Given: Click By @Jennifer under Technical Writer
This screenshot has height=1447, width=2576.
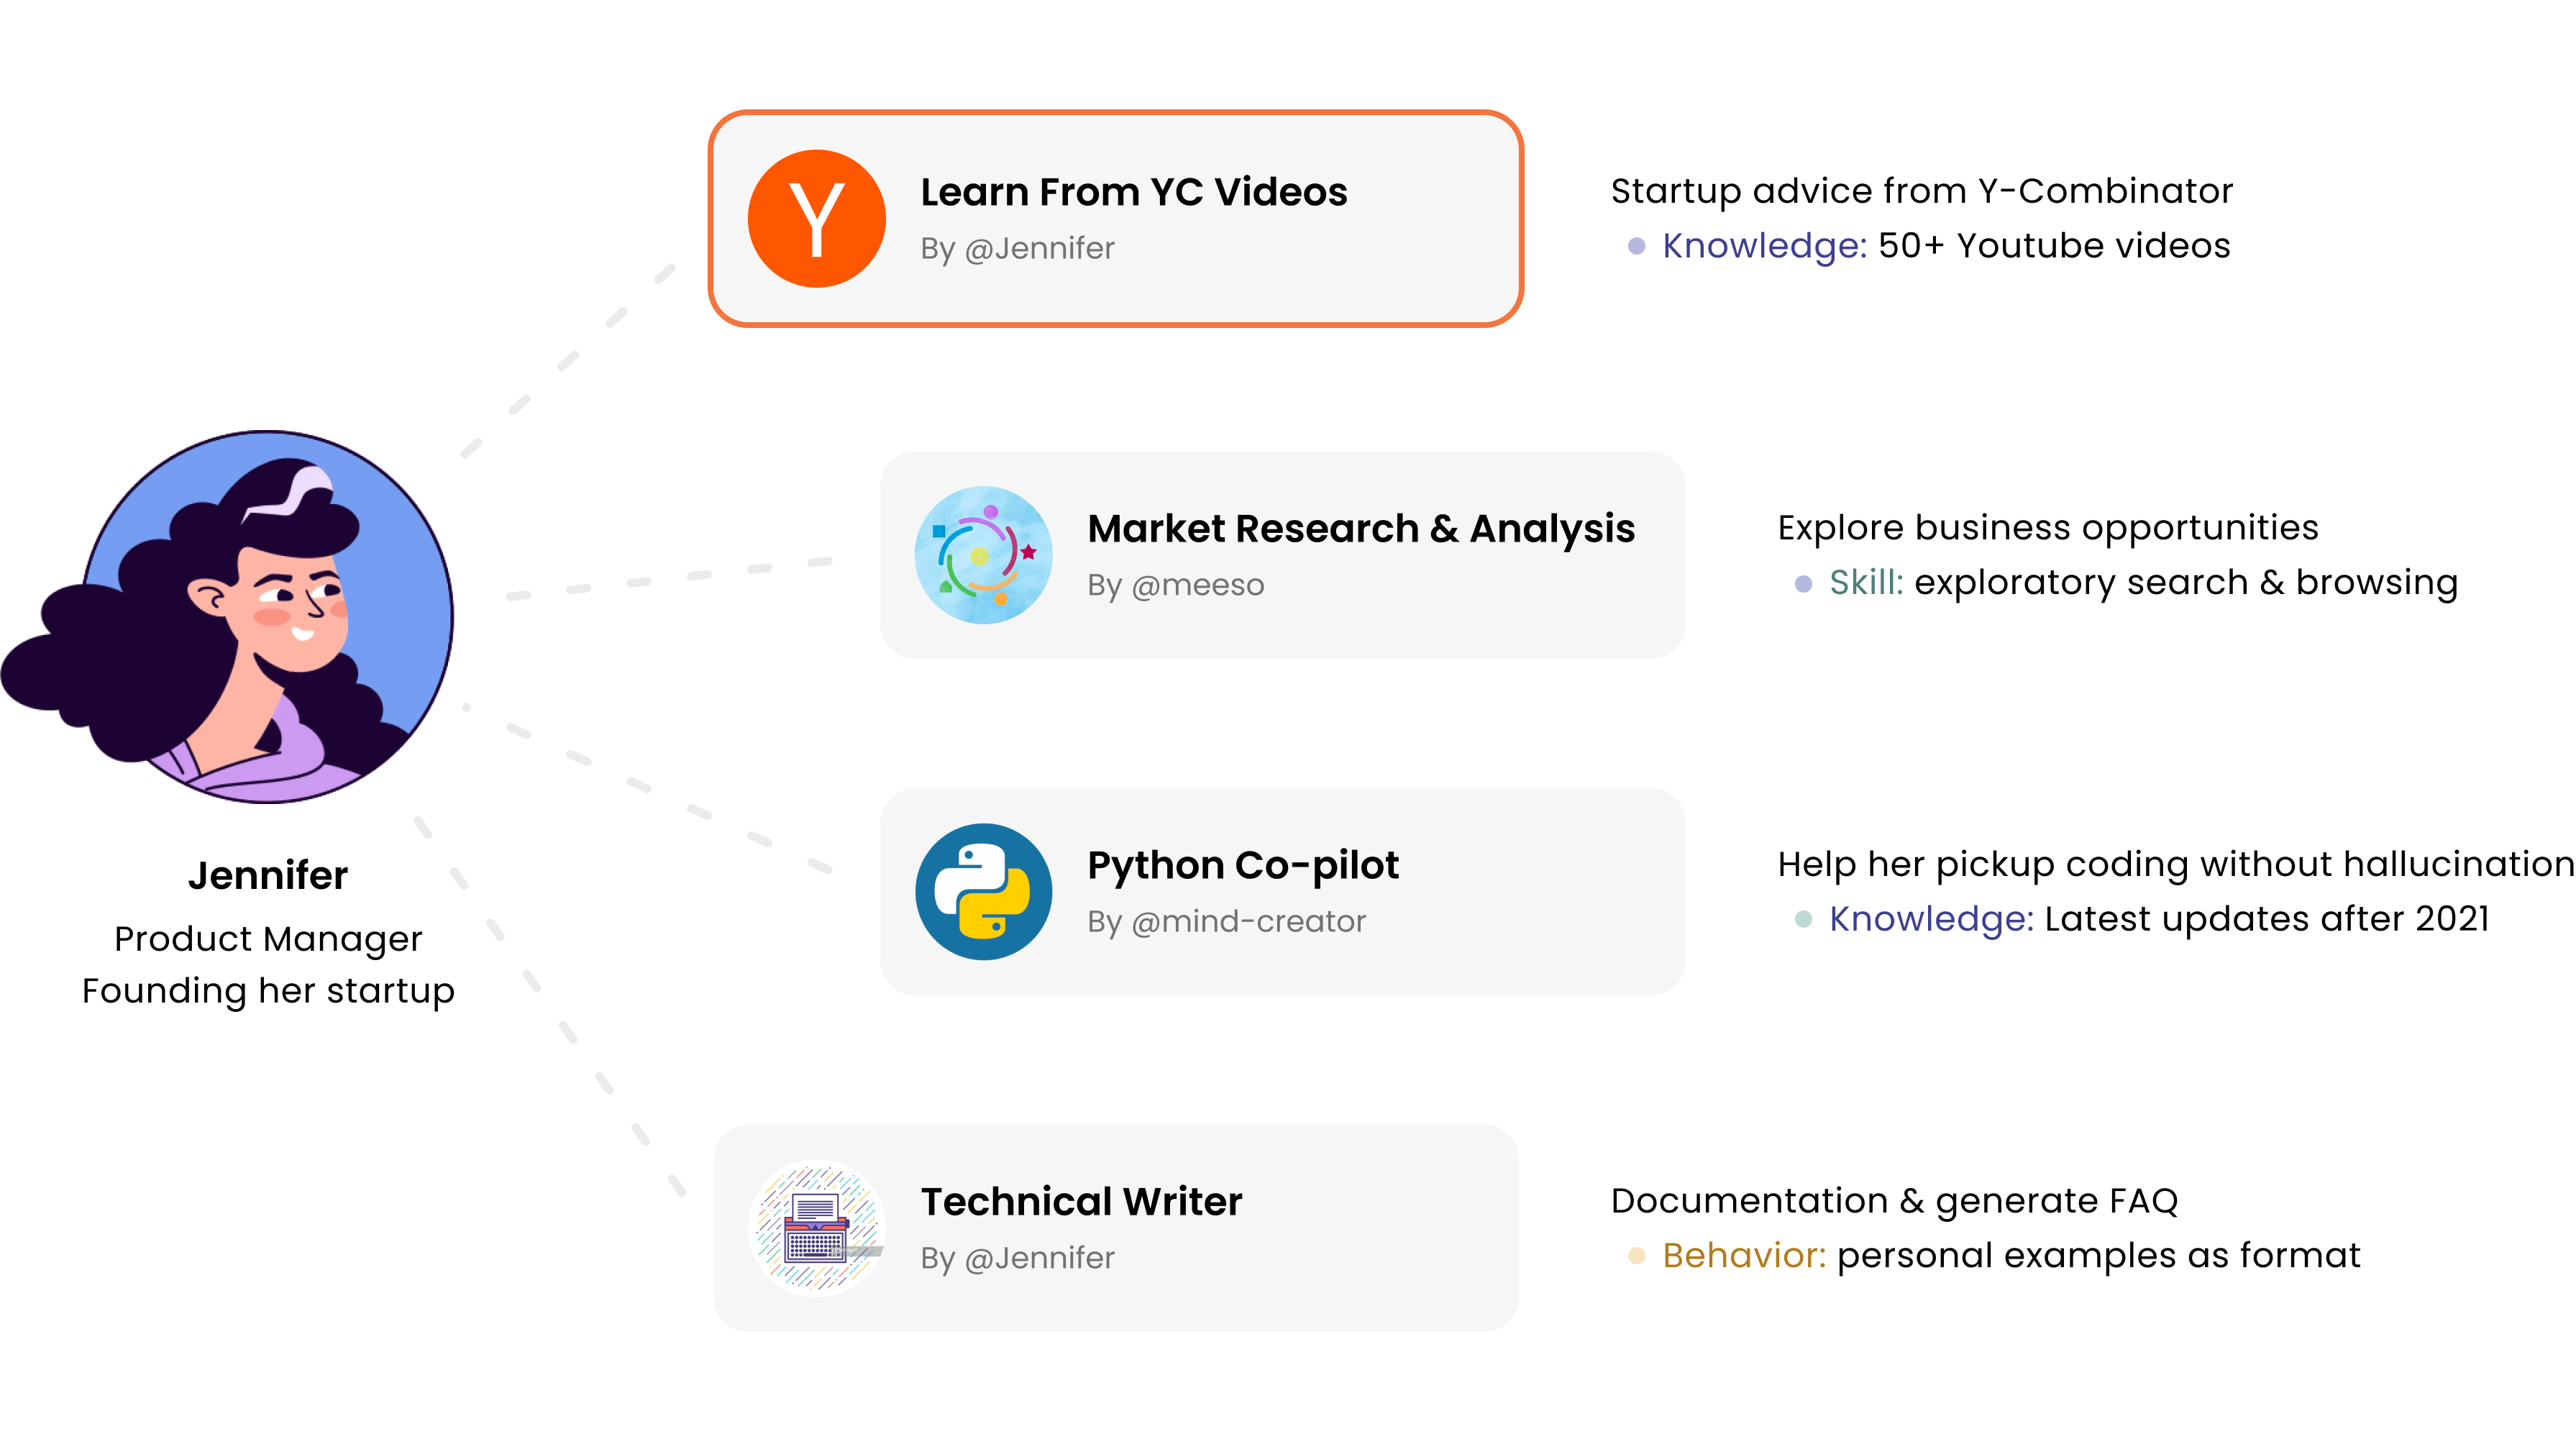Looking at the screenshot, I should [x=1017, y=1258].
